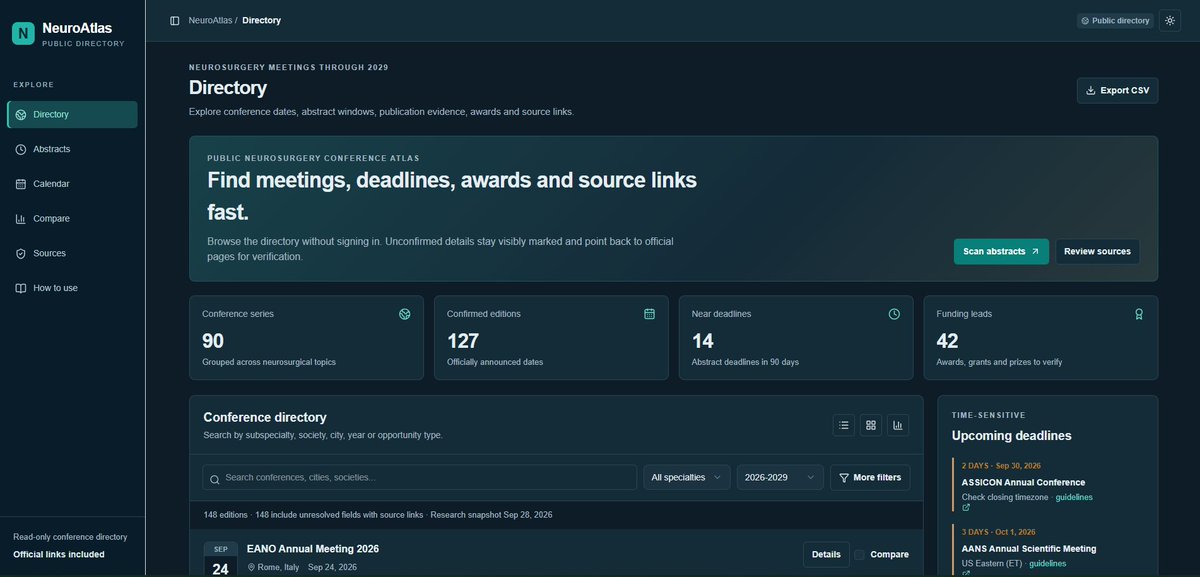Open How to use in the sidebar
Image resolution: width=1200 pixels, height=577 pixels.
(72, 288)
